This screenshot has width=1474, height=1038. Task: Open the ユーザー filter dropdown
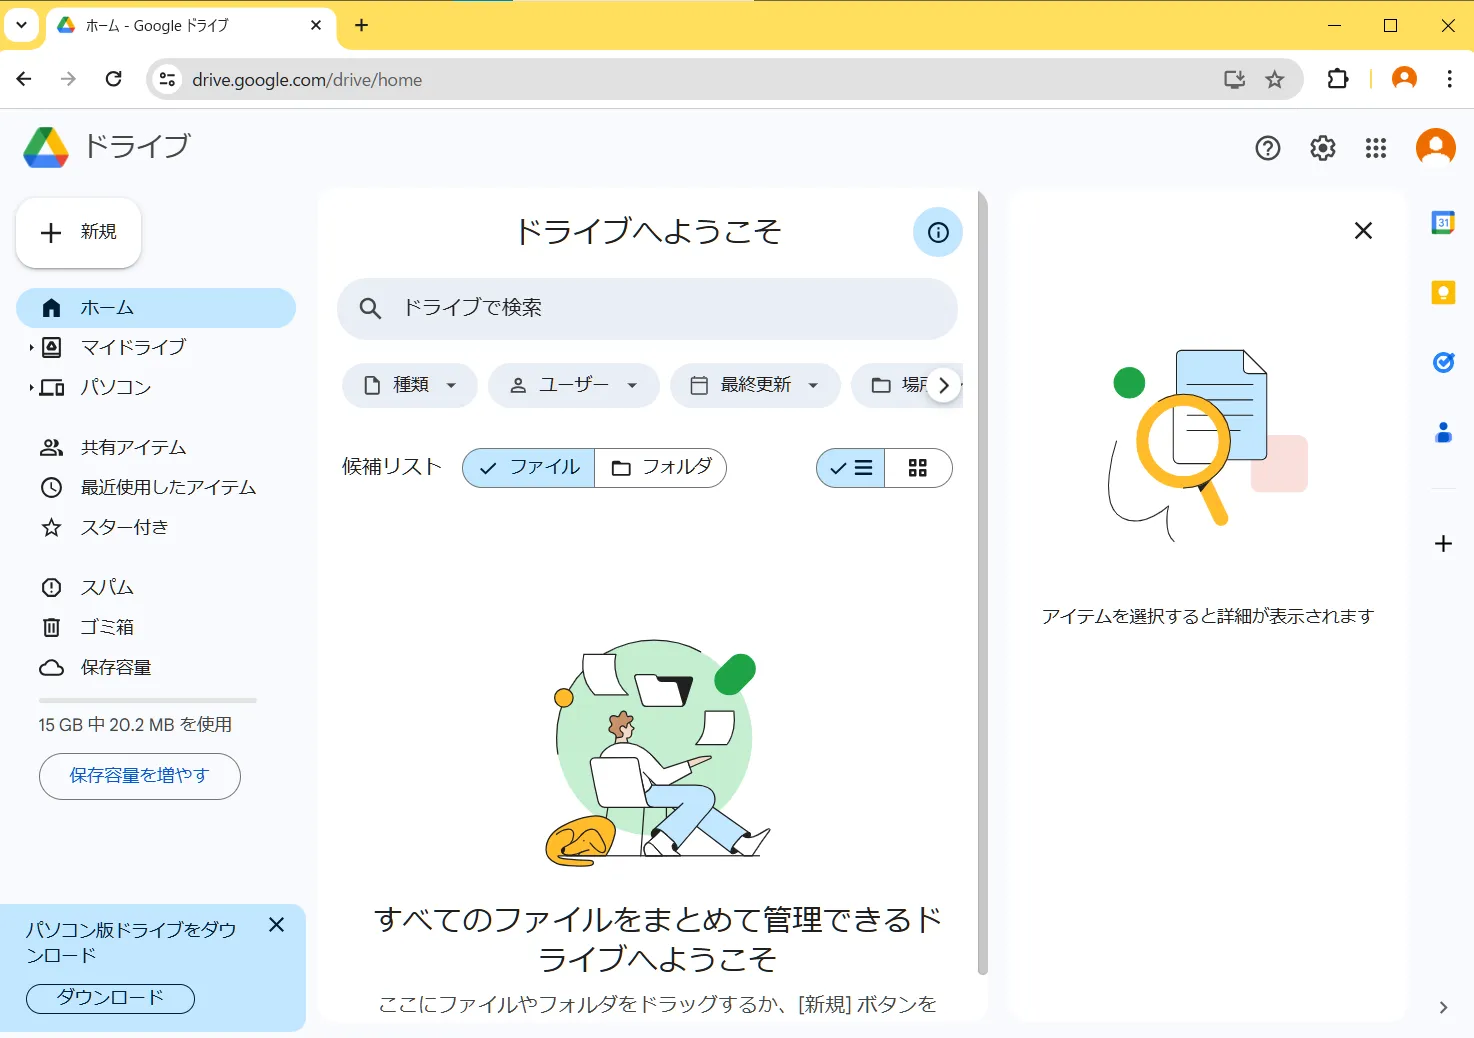pyautogui.click(x=573, y=385)
